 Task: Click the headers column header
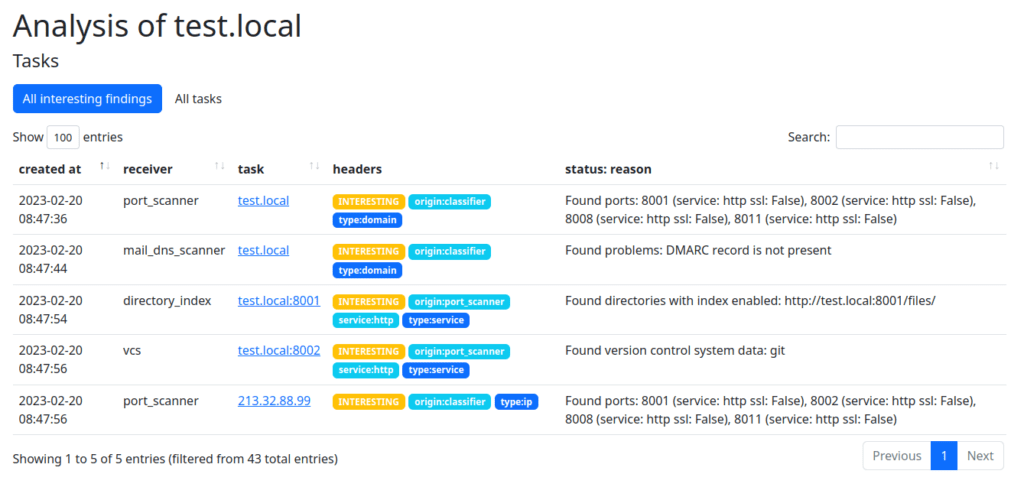pos(357,169)
